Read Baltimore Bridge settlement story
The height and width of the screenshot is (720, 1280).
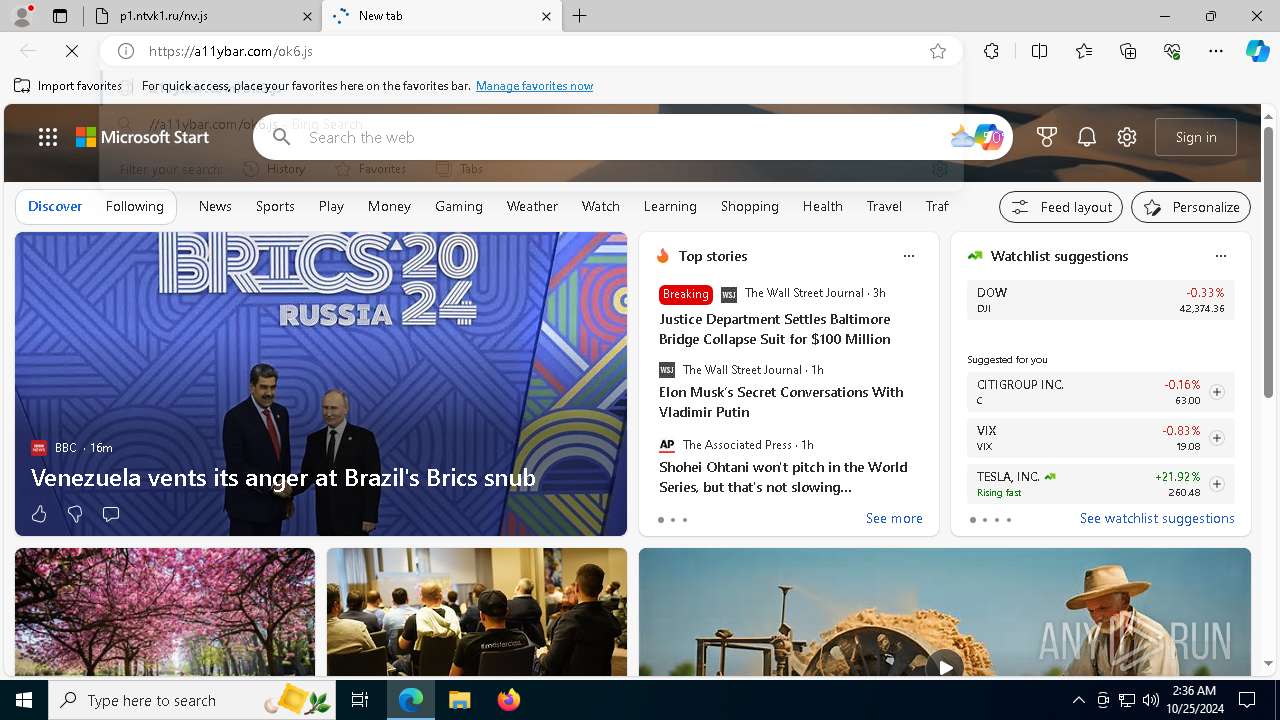775,329
